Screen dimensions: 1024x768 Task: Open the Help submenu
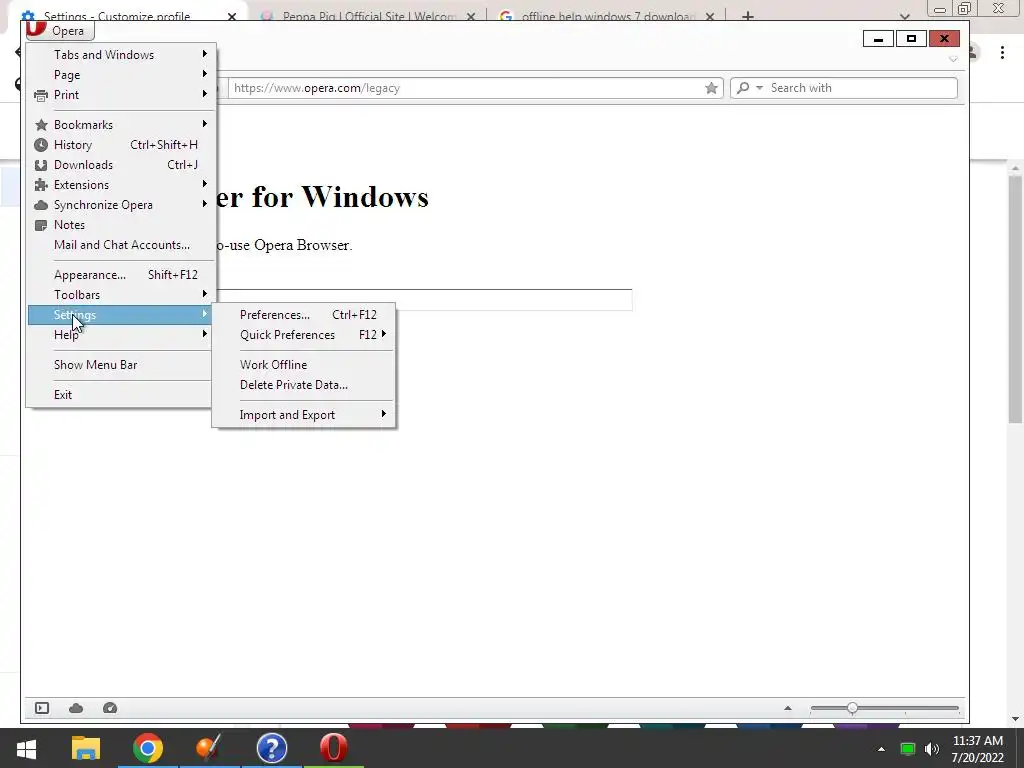click(121, 335)
